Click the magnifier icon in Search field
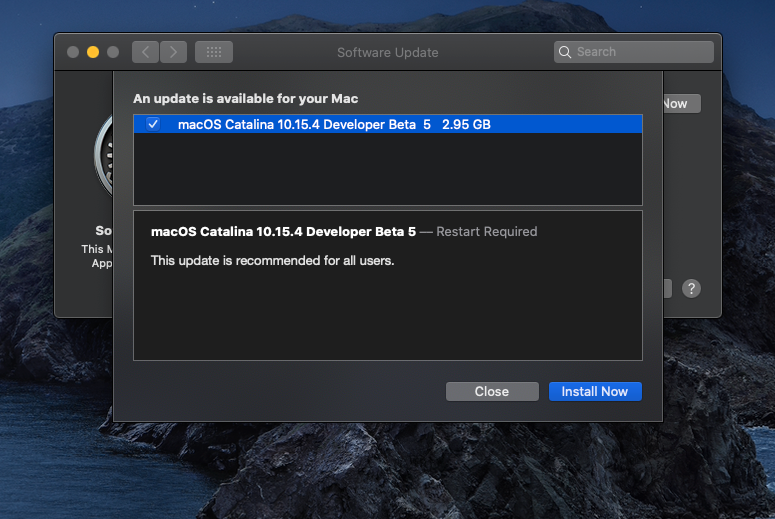Screen dimensions: 775x519 click(564, 52)
